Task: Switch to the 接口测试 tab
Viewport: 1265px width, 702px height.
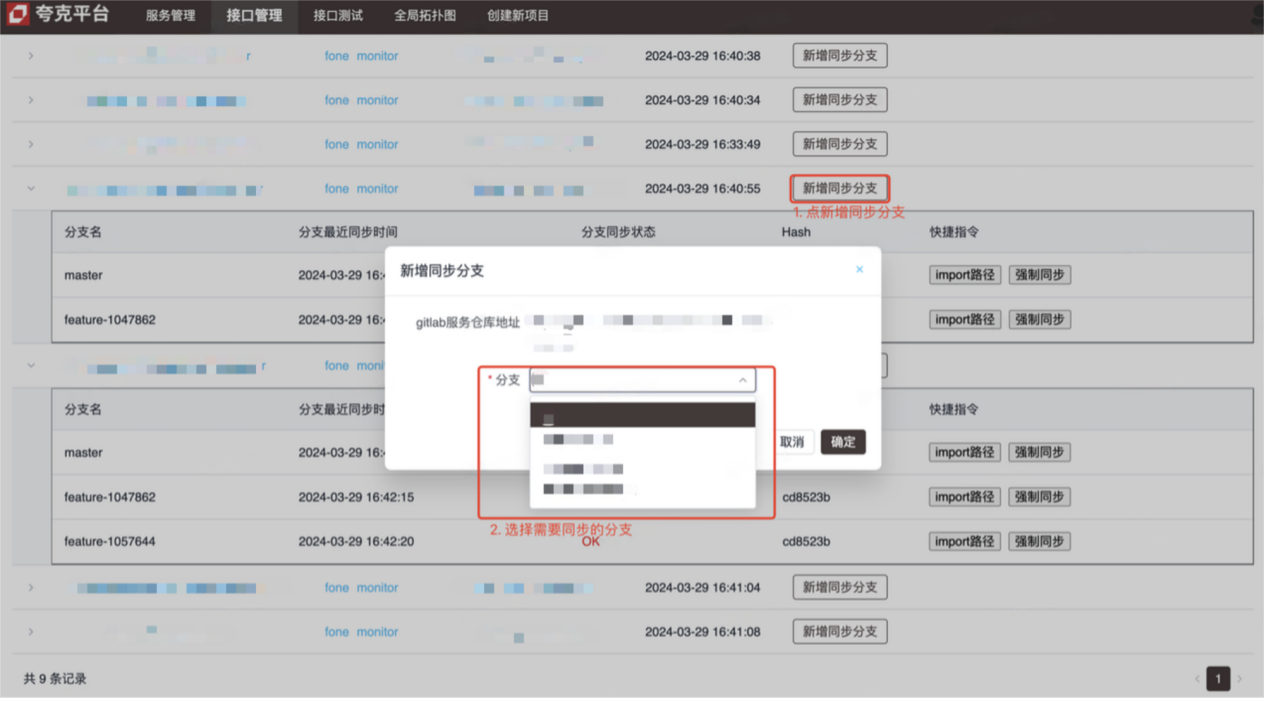Action: click(x=338, y=16)
